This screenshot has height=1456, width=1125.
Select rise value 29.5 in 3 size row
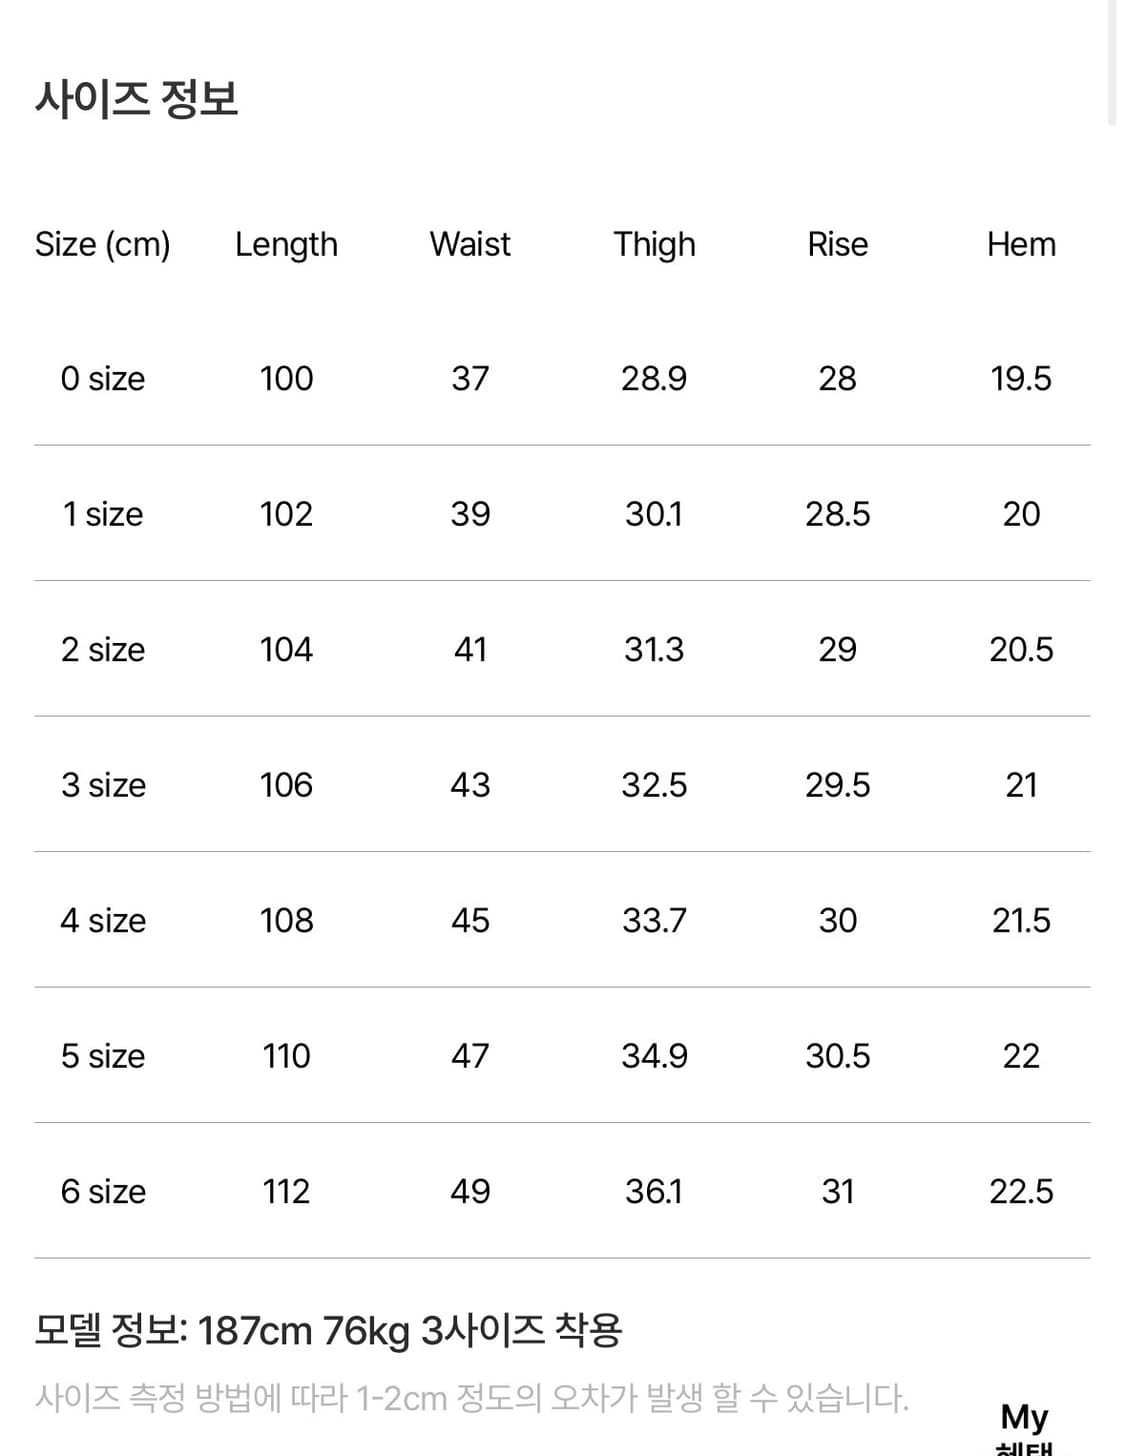[838, 785]
